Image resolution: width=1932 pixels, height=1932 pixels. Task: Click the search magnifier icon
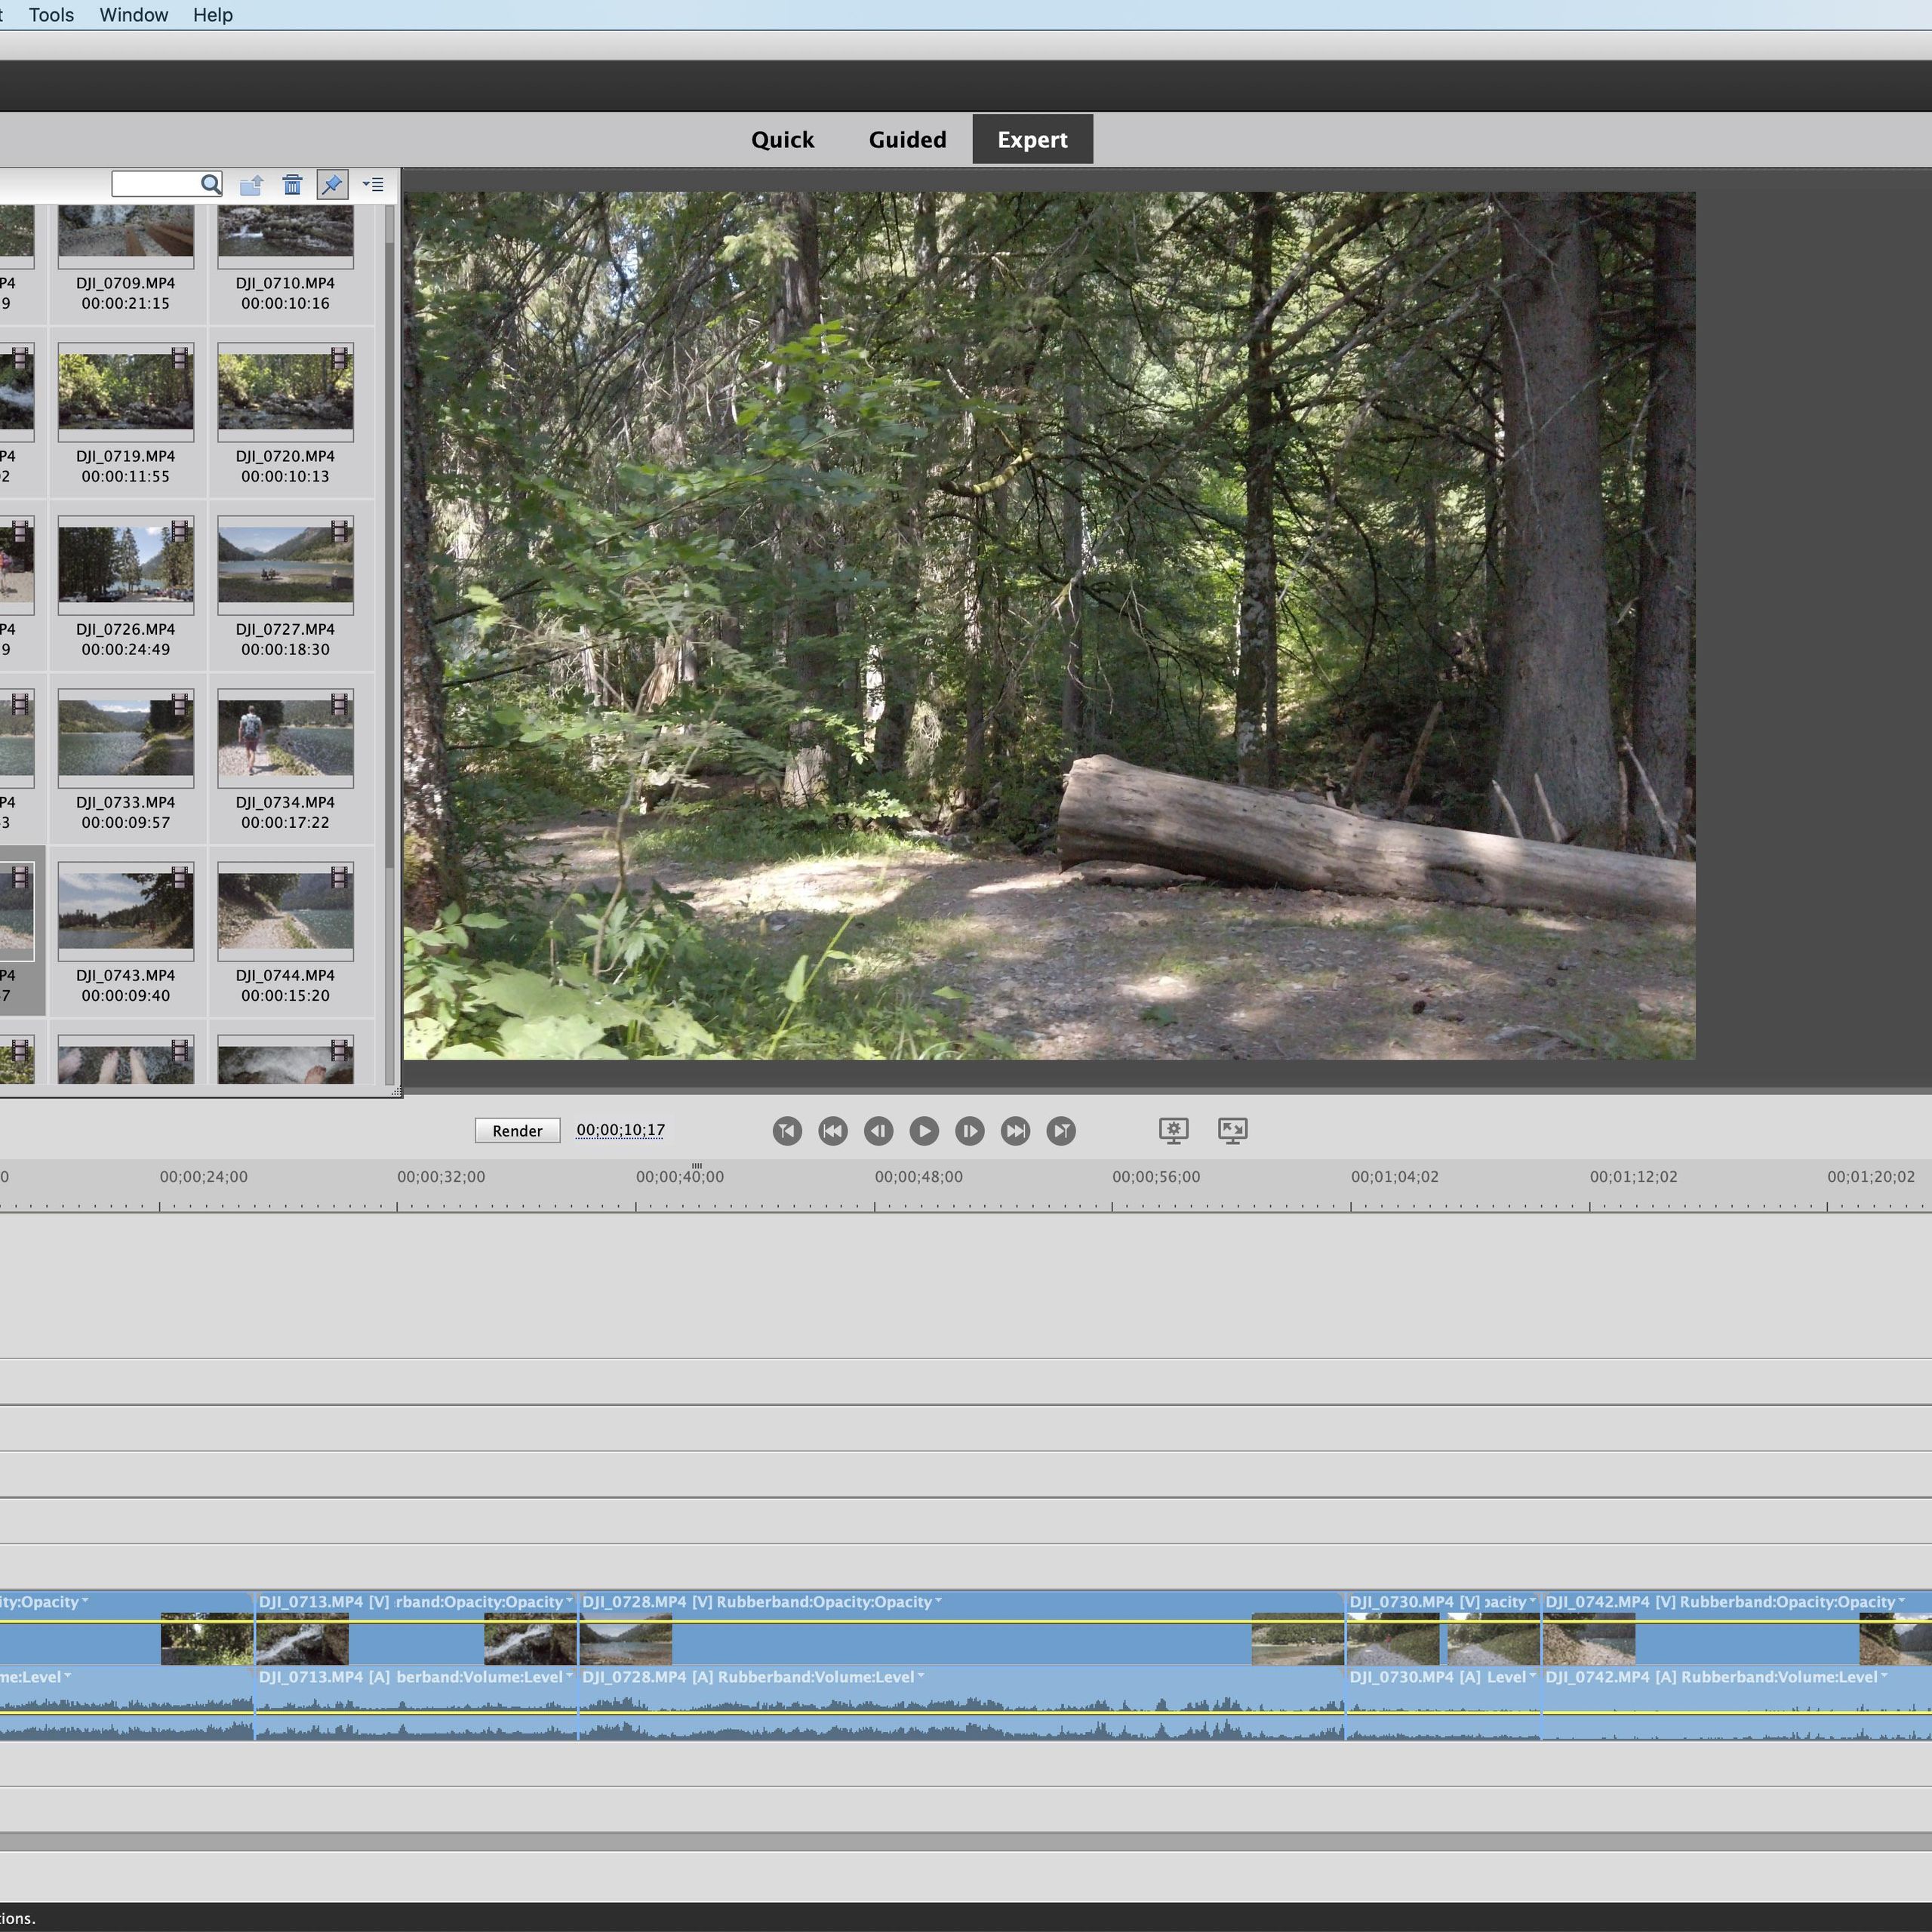tap(210, 184)
